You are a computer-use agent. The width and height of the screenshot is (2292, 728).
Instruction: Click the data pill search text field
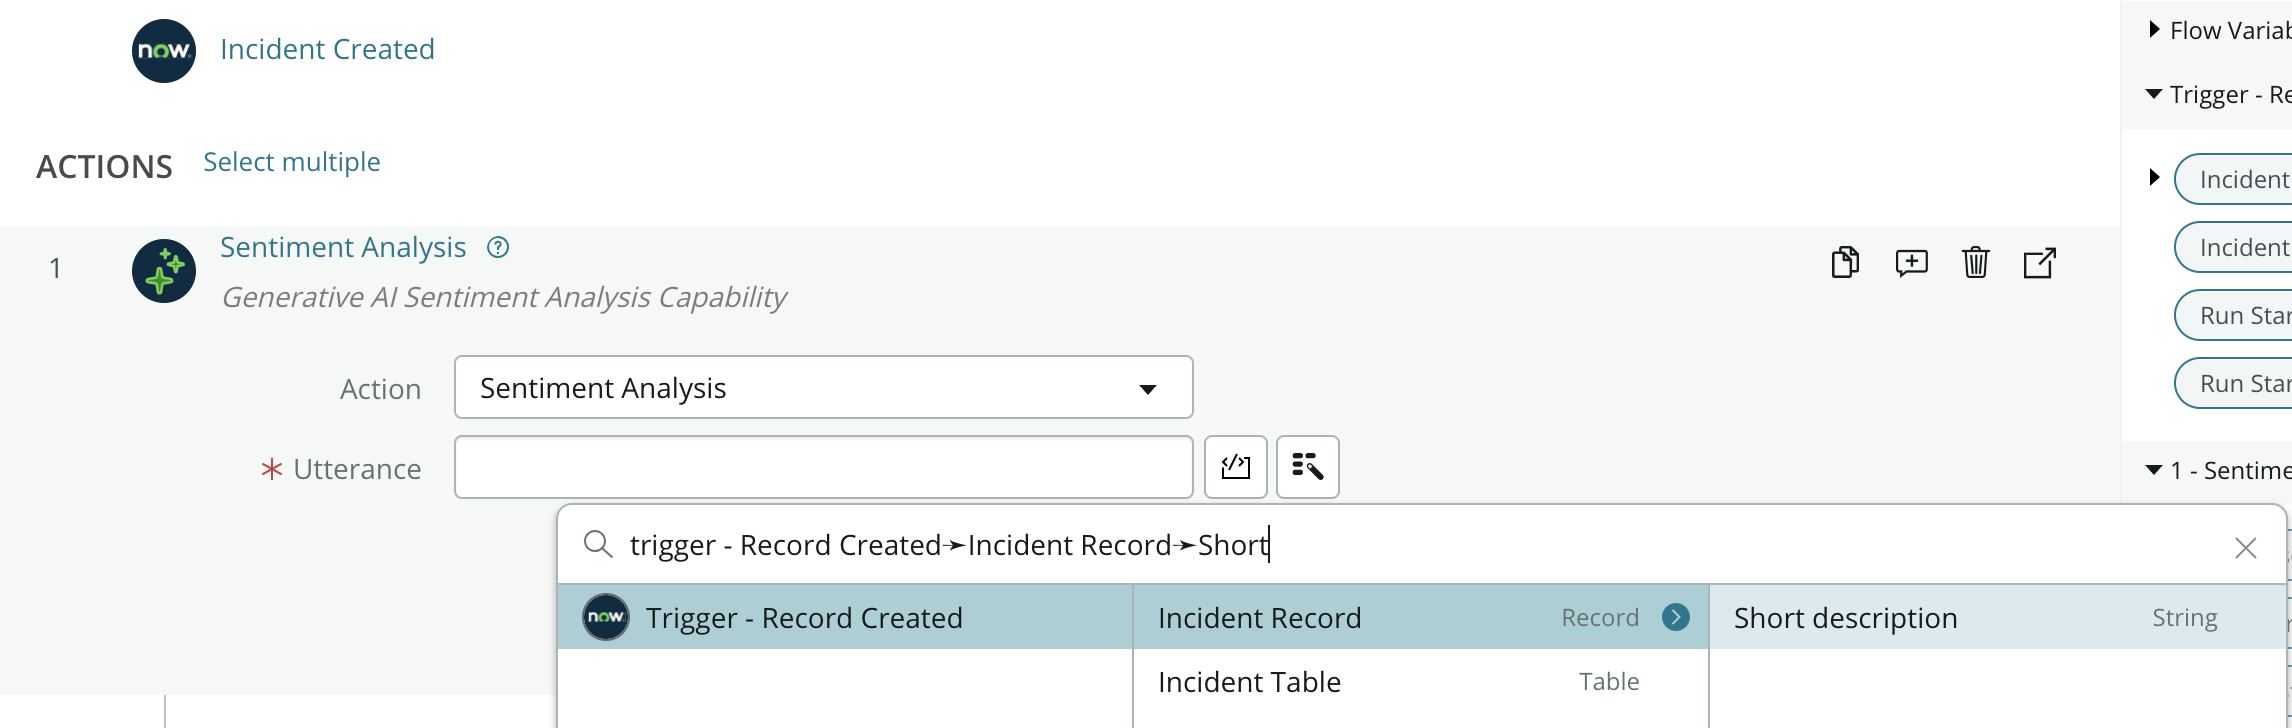pos(1420,546)
